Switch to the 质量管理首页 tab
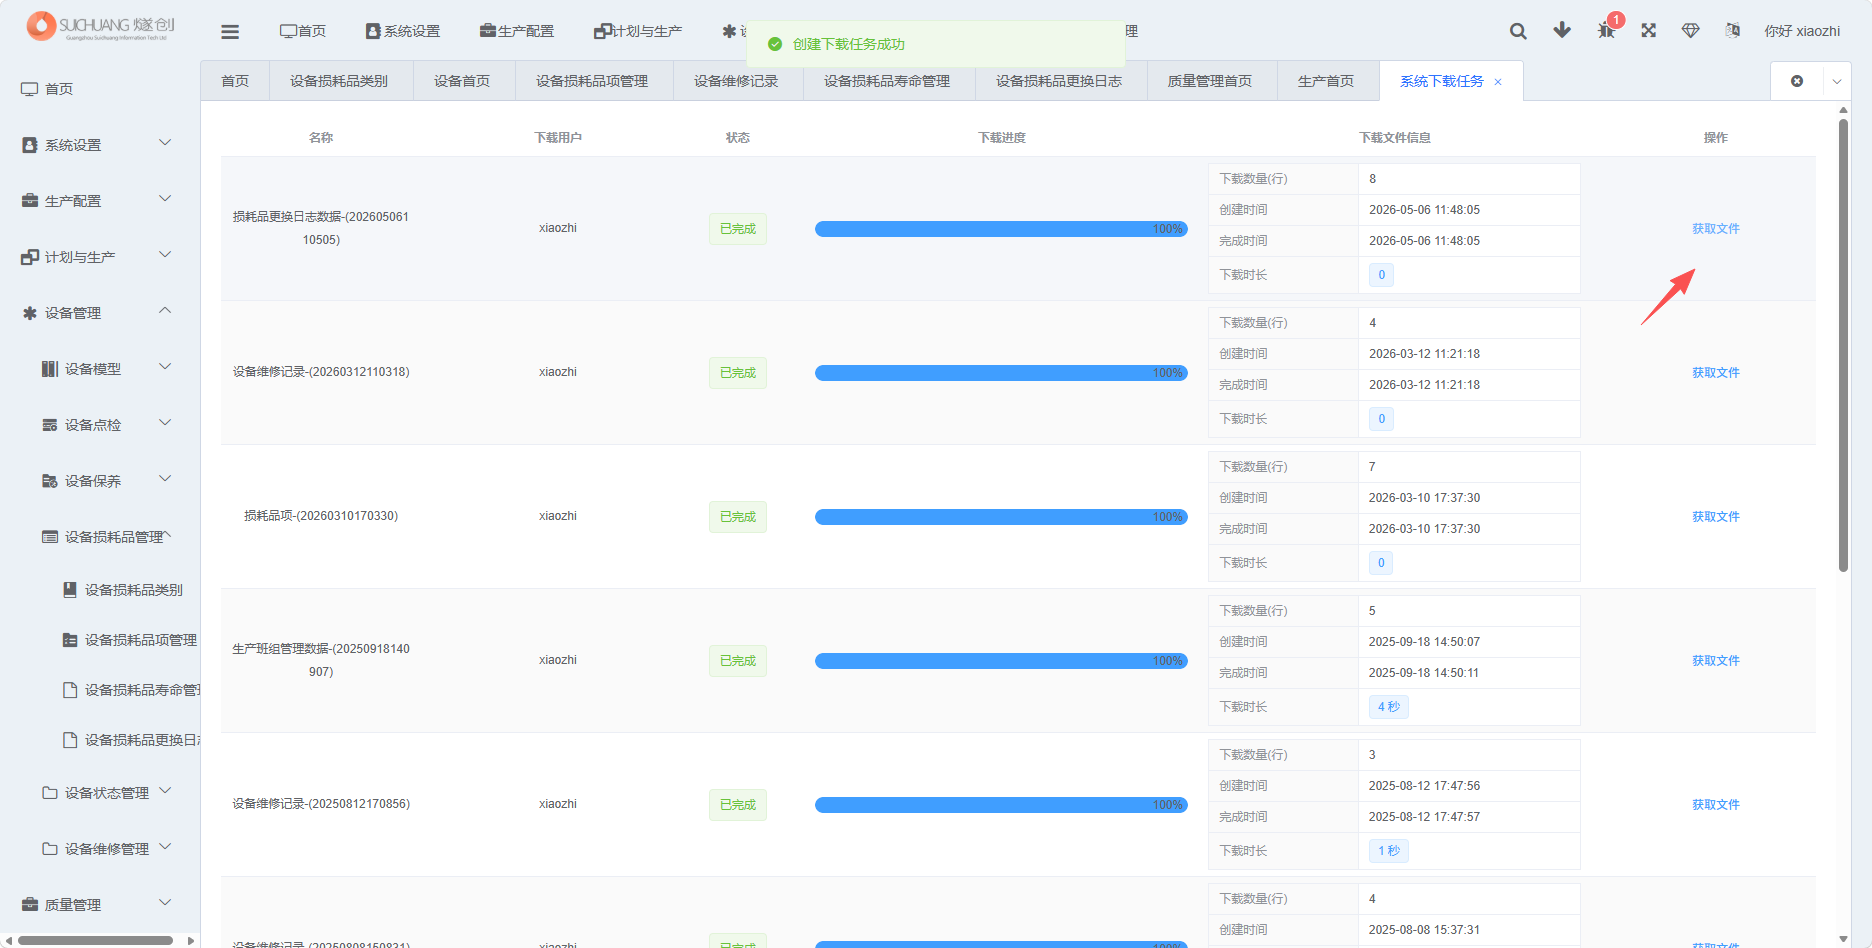 tap(1210, 81)
